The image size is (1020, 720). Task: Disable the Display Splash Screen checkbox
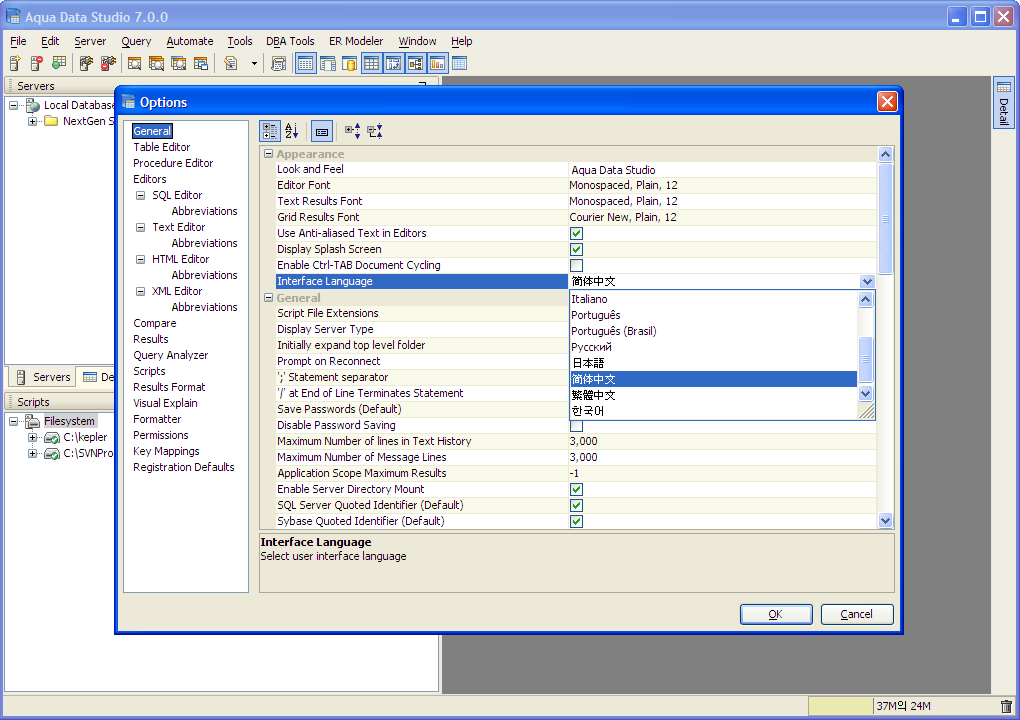pos(576,250)
